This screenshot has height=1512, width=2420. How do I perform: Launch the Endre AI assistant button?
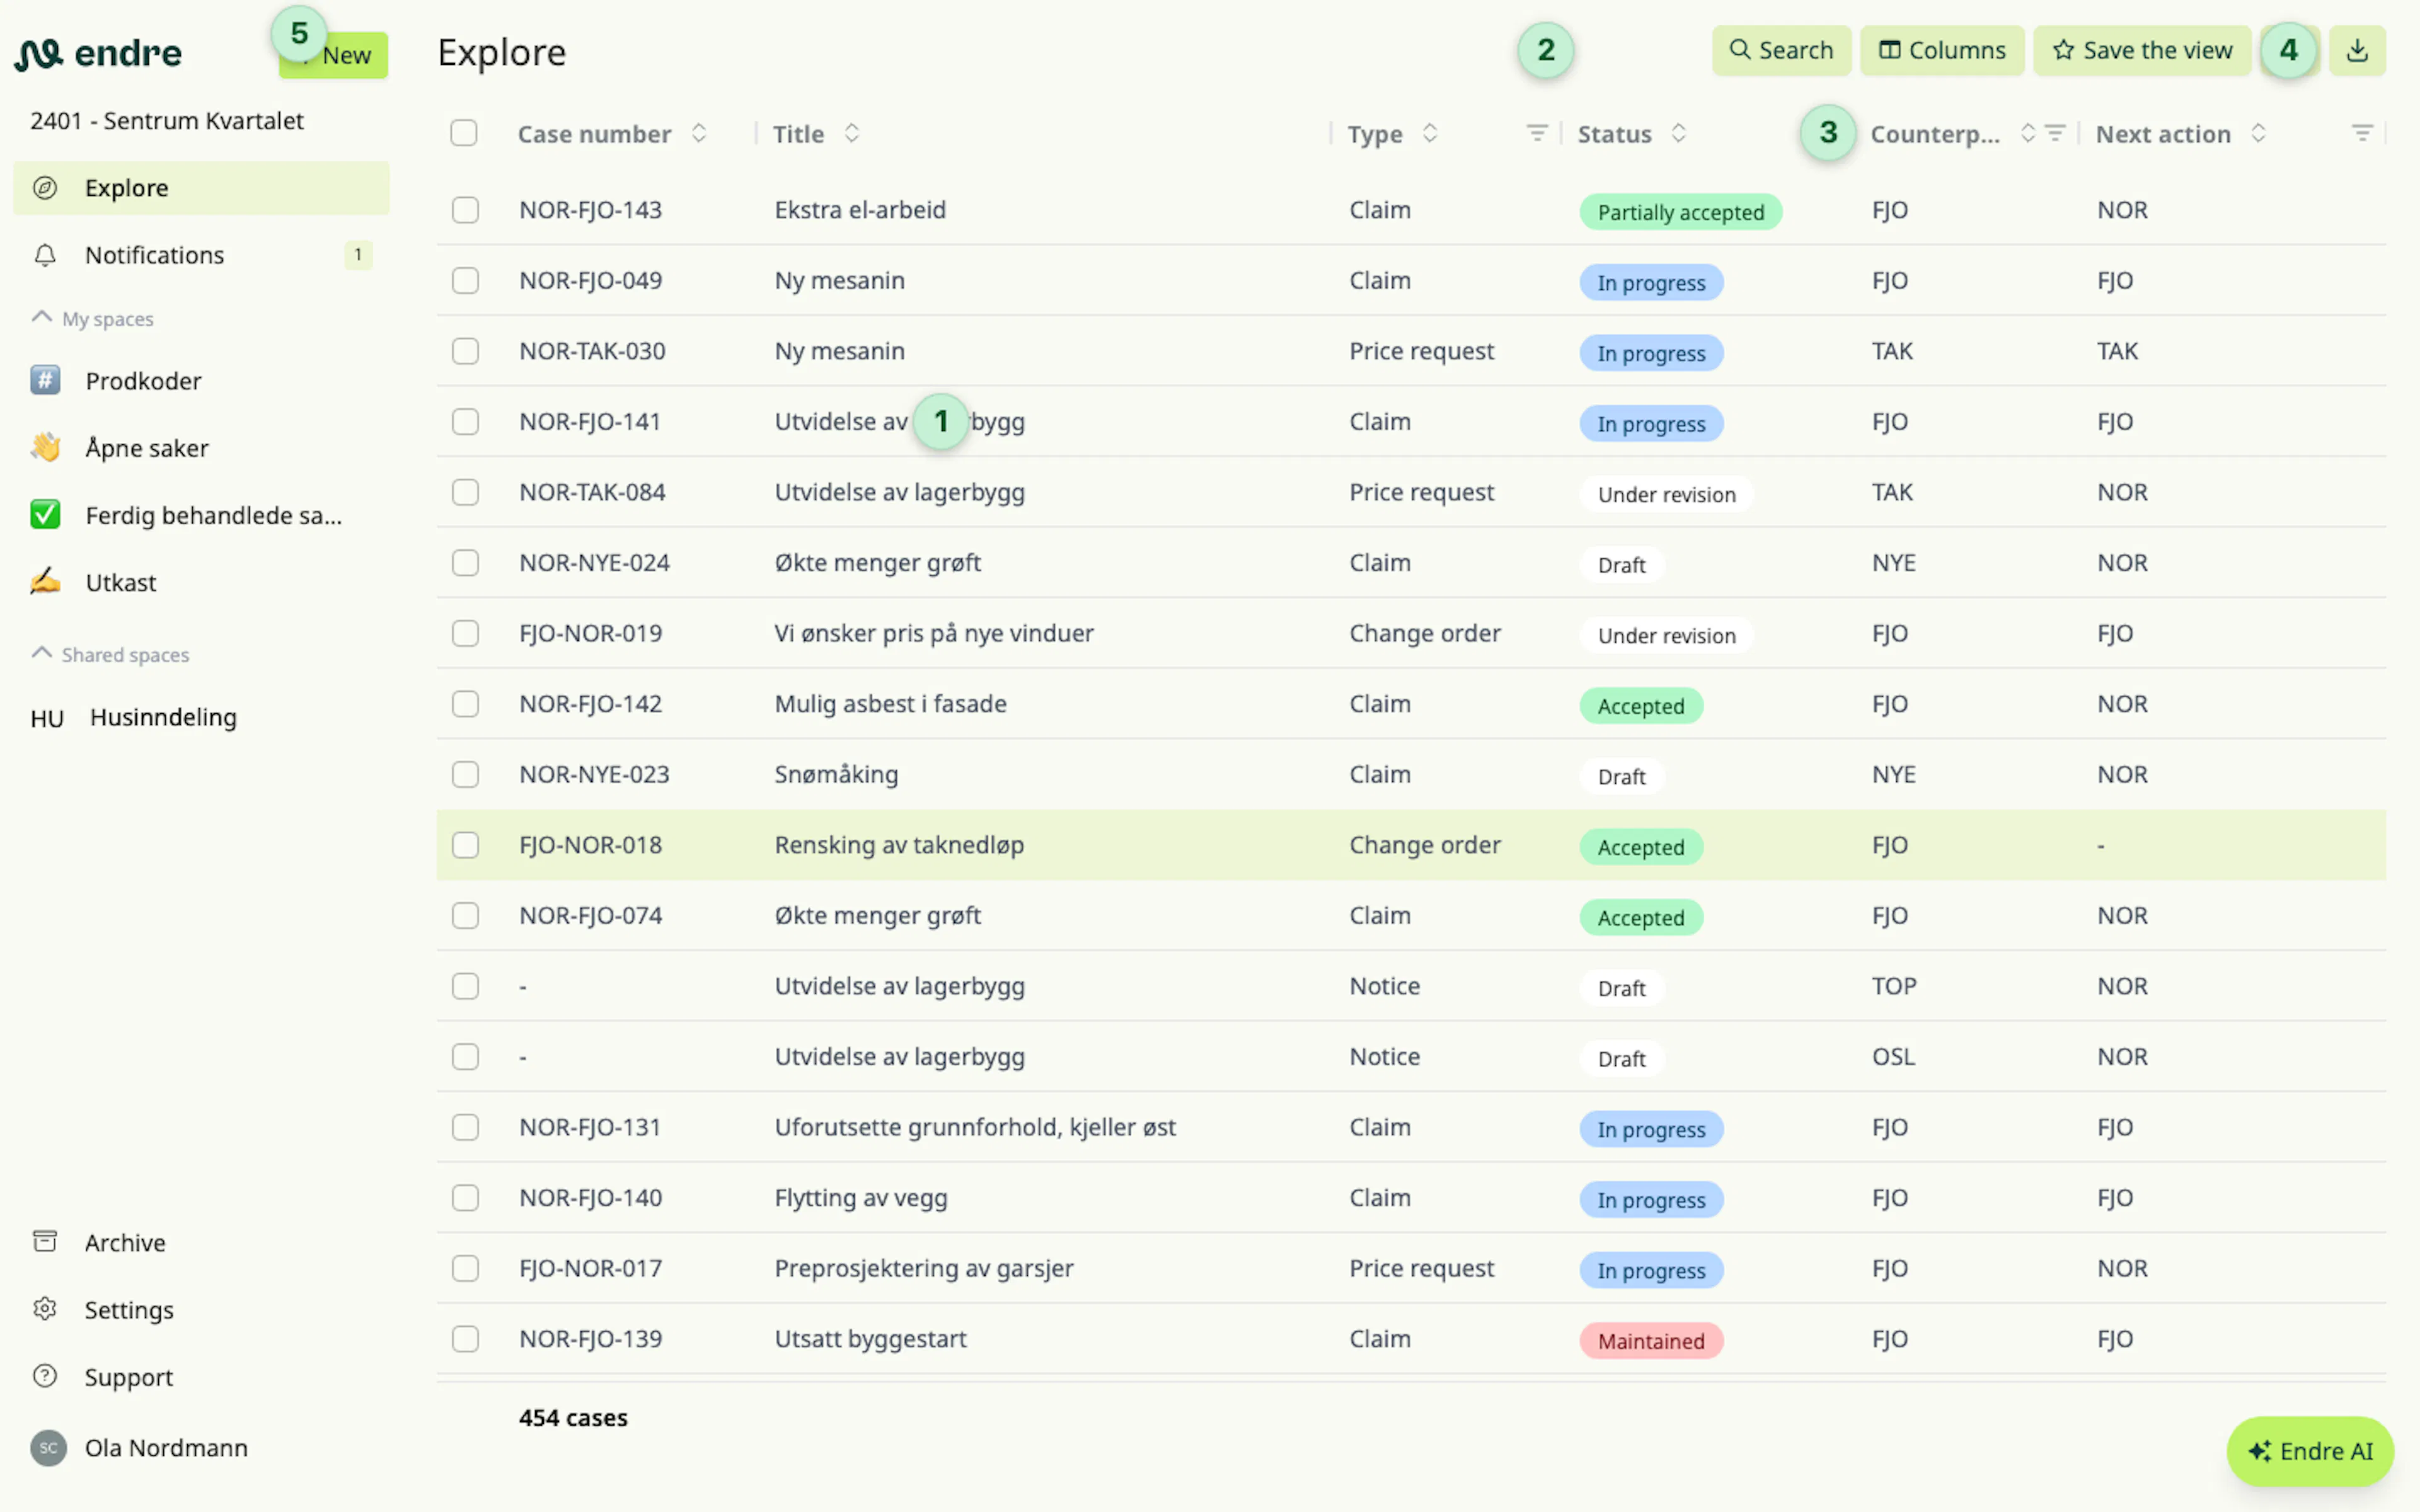[2310, 1451]
